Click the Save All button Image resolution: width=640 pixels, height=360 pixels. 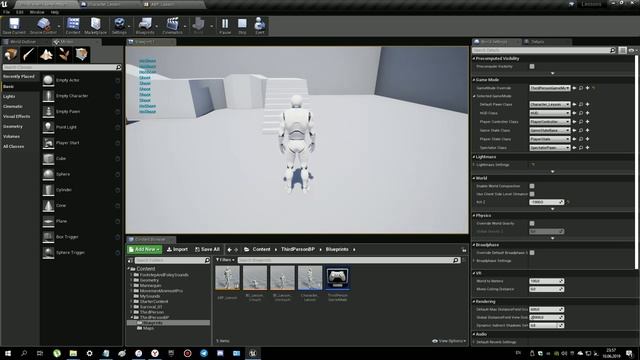point(207,249)
